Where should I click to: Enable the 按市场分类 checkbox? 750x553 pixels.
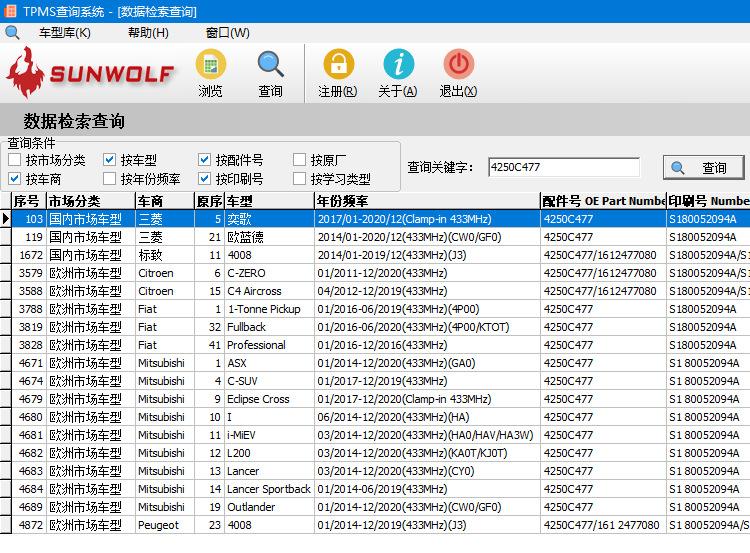tap(14, 160)
